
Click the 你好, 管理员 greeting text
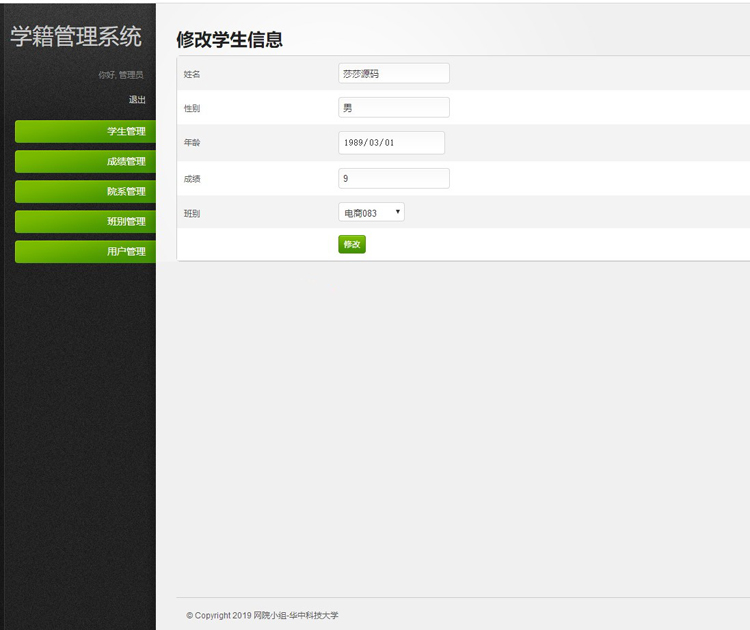[120, 75]
